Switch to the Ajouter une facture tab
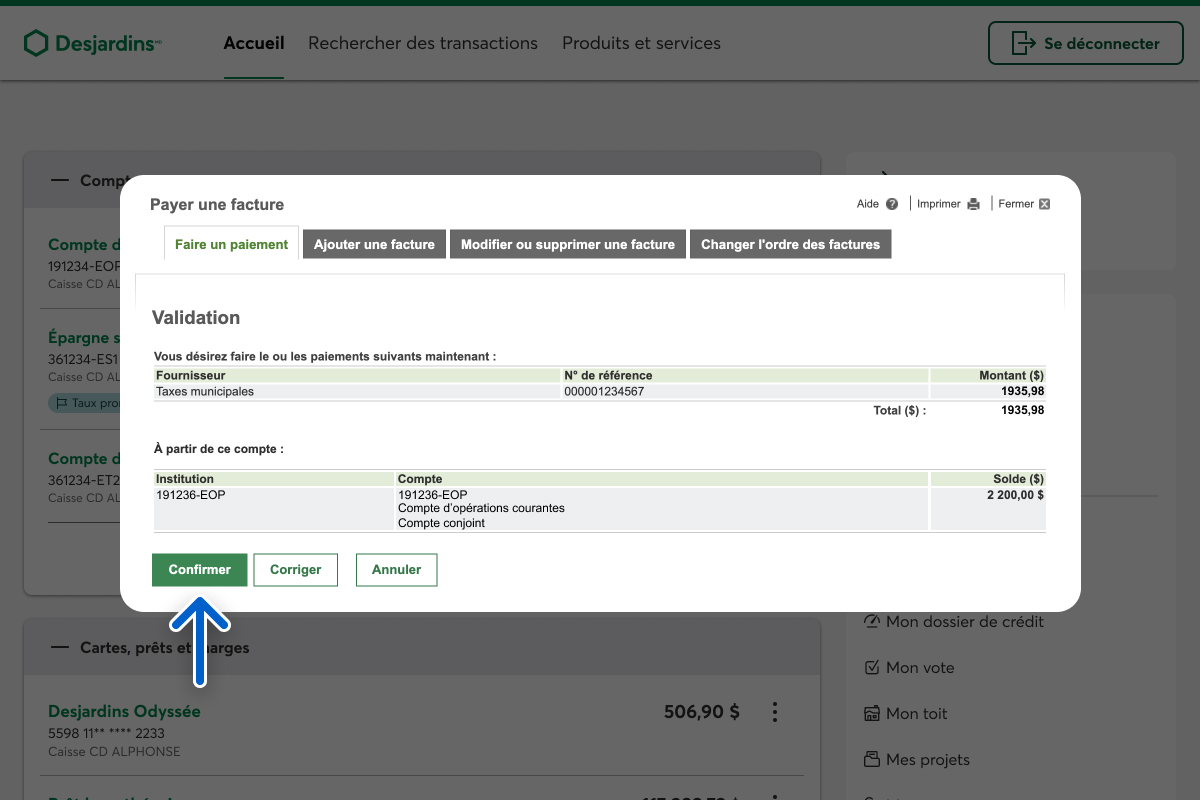 [x=374, y=244]
